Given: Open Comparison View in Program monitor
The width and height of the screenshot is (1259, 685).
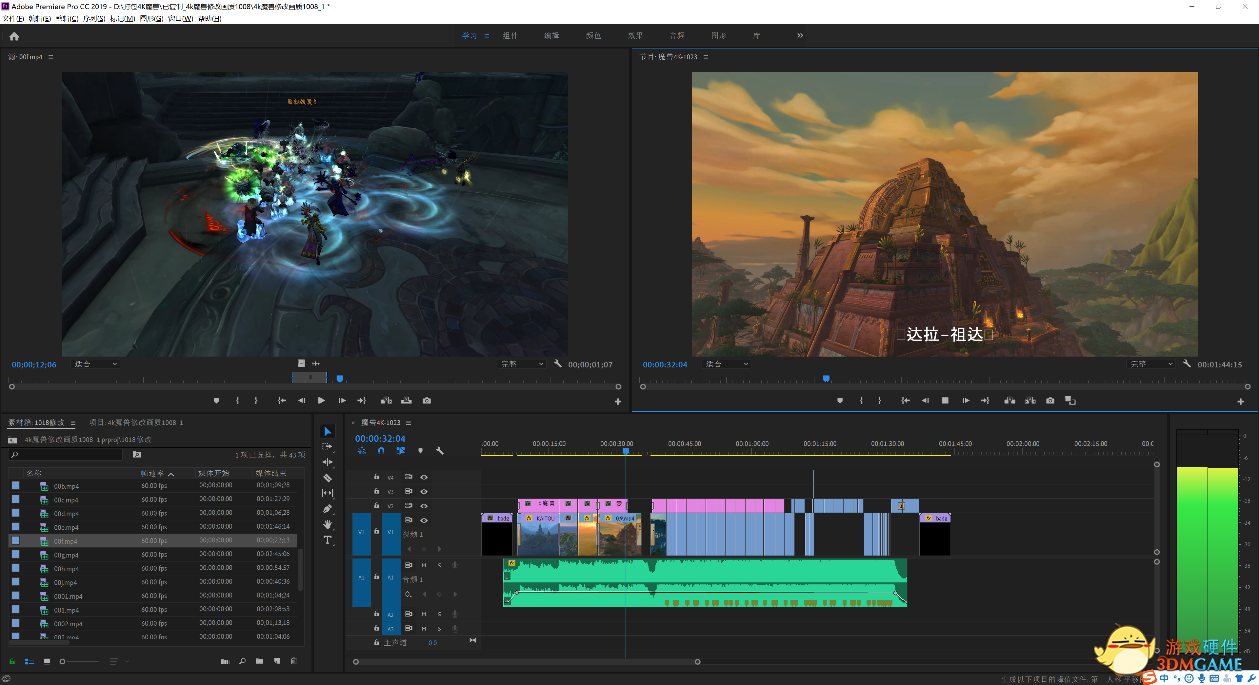Looking at the screenshot, I should click(1070, 400).
